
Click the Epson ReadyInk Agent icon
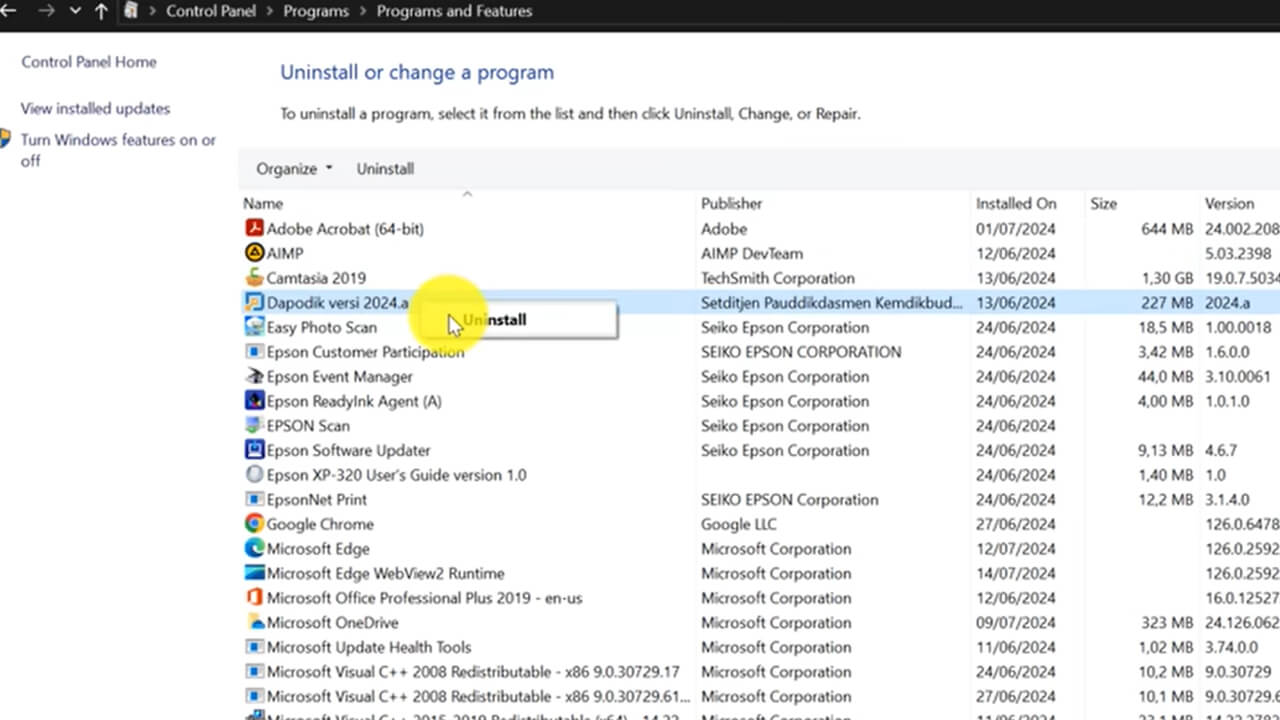254,401
